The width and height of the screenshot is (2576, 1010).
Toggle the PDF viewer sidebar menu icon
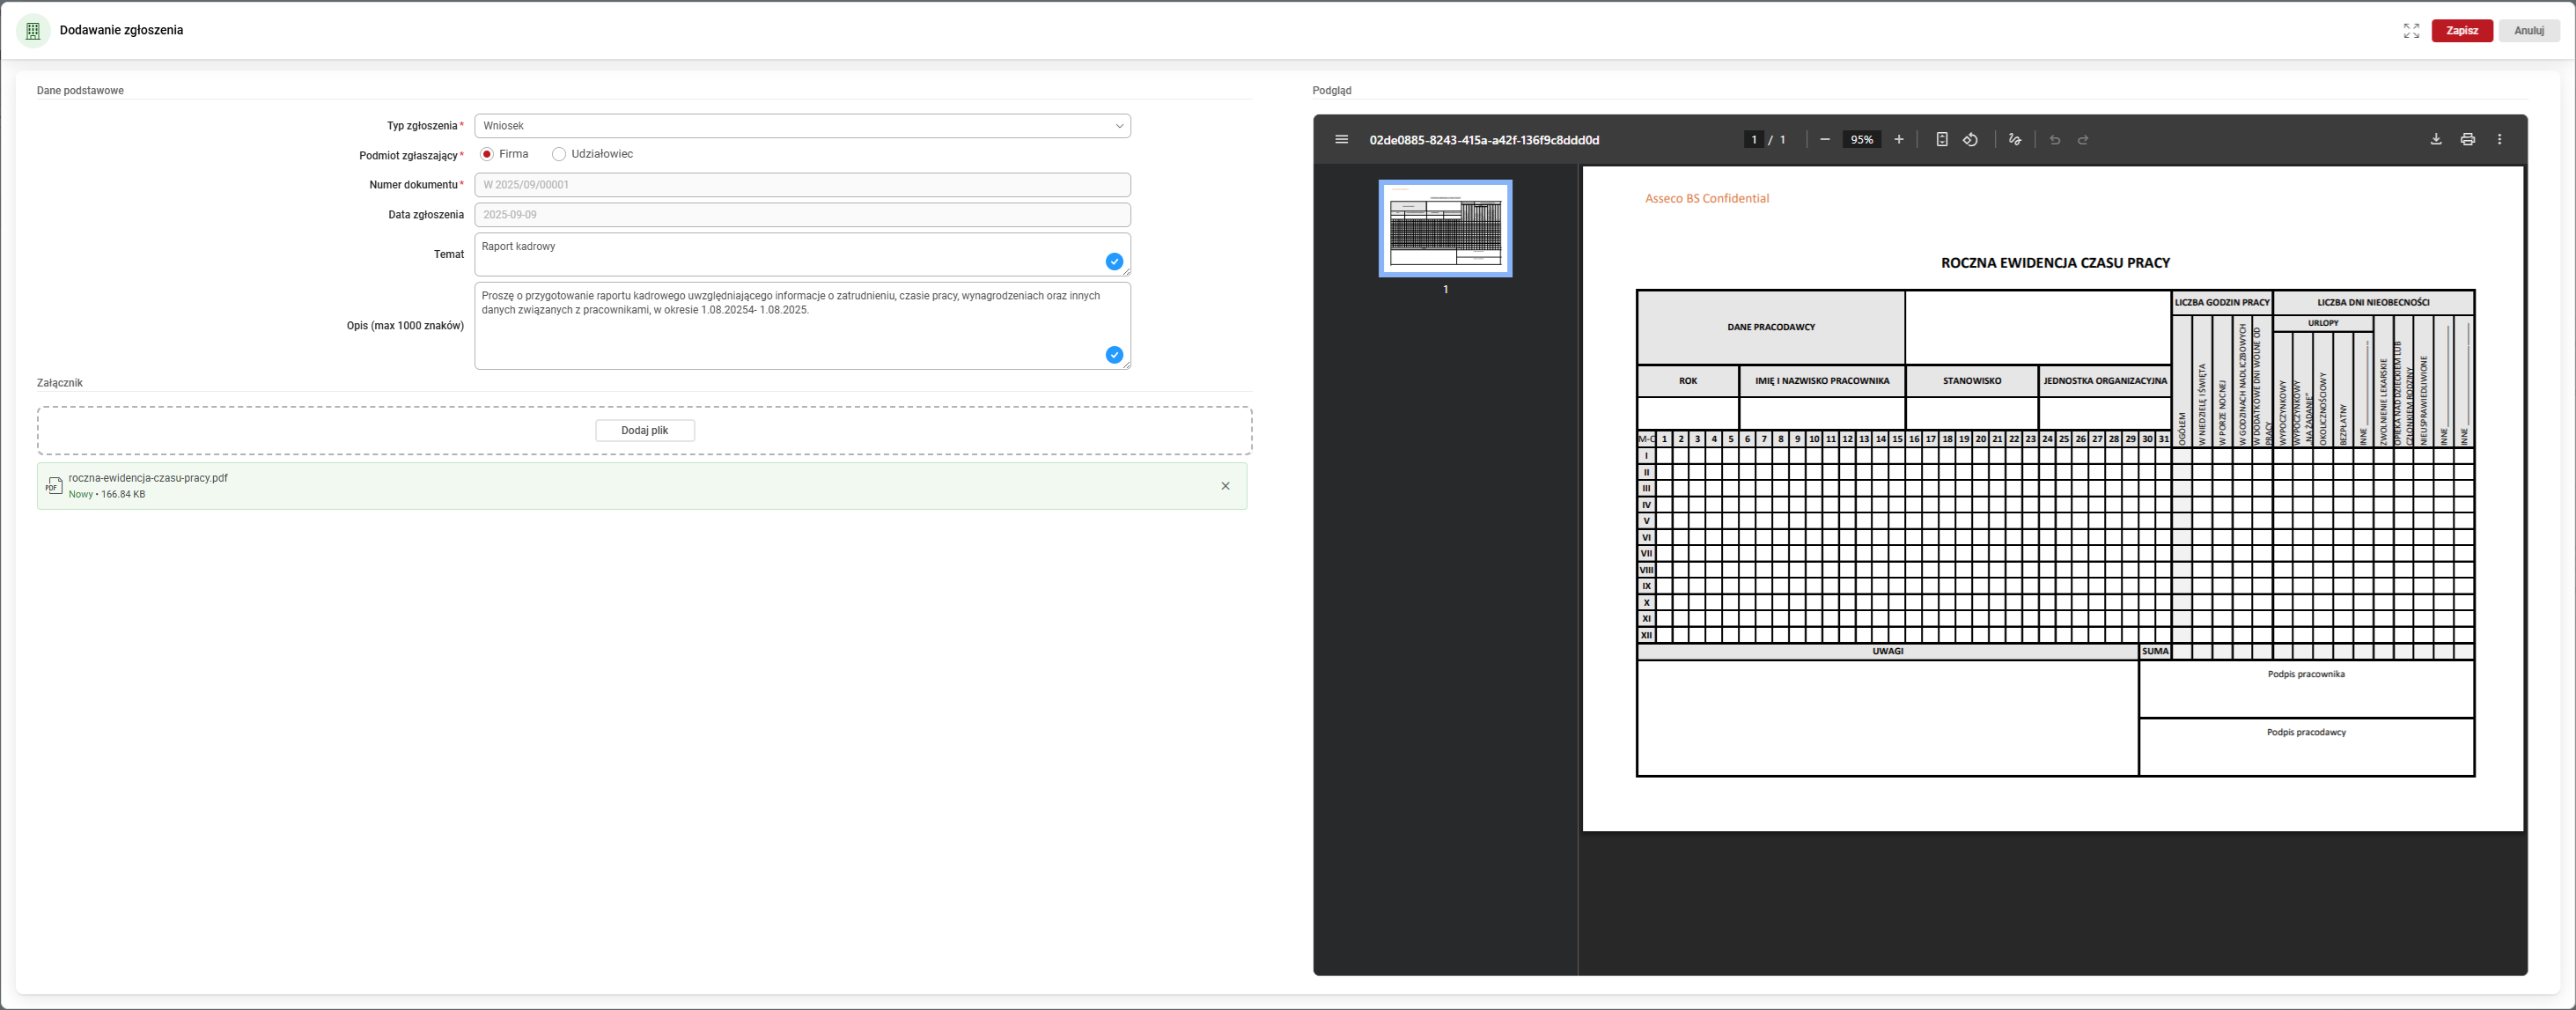[x=1342, y=140]
